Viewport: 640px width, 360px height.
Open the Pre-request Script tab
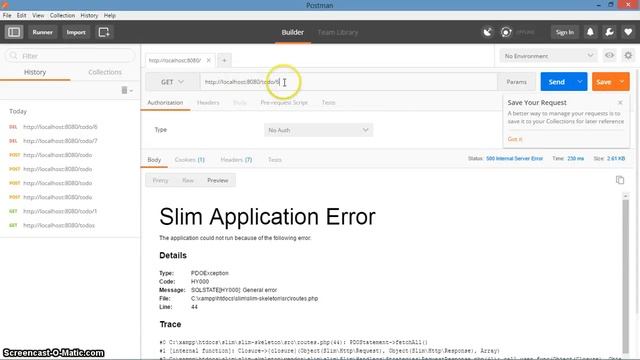[284, 102]
